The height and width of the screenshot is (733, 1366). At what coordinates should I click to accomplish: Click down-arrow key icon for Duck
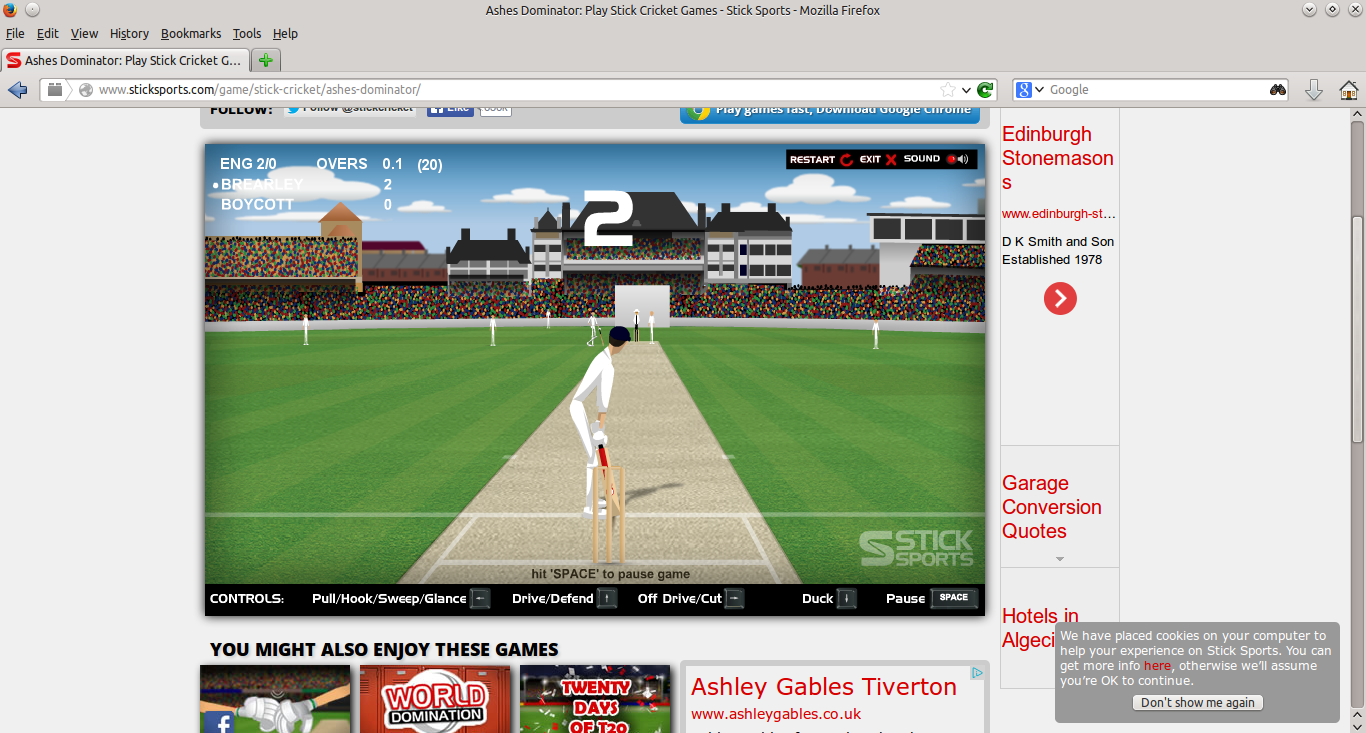[846, 598]
